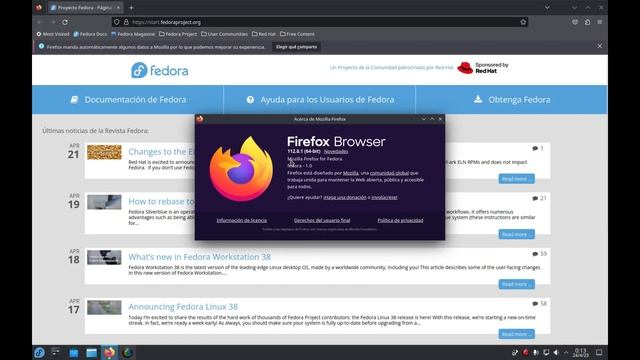Click the clock in system tray
The height and width of the screenshot is (360, 640).
pos(580,352)
